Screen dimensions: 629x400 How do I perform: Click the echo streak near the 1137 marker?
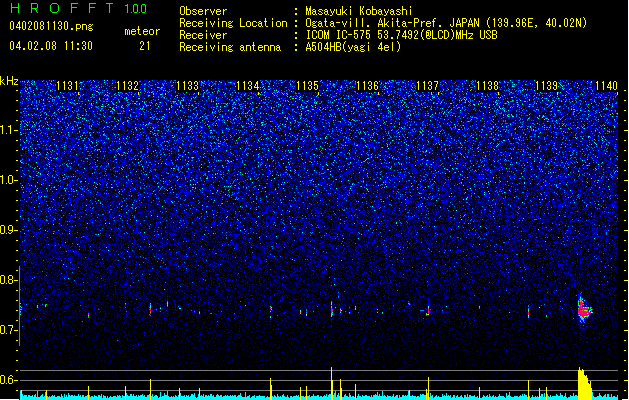428,310
